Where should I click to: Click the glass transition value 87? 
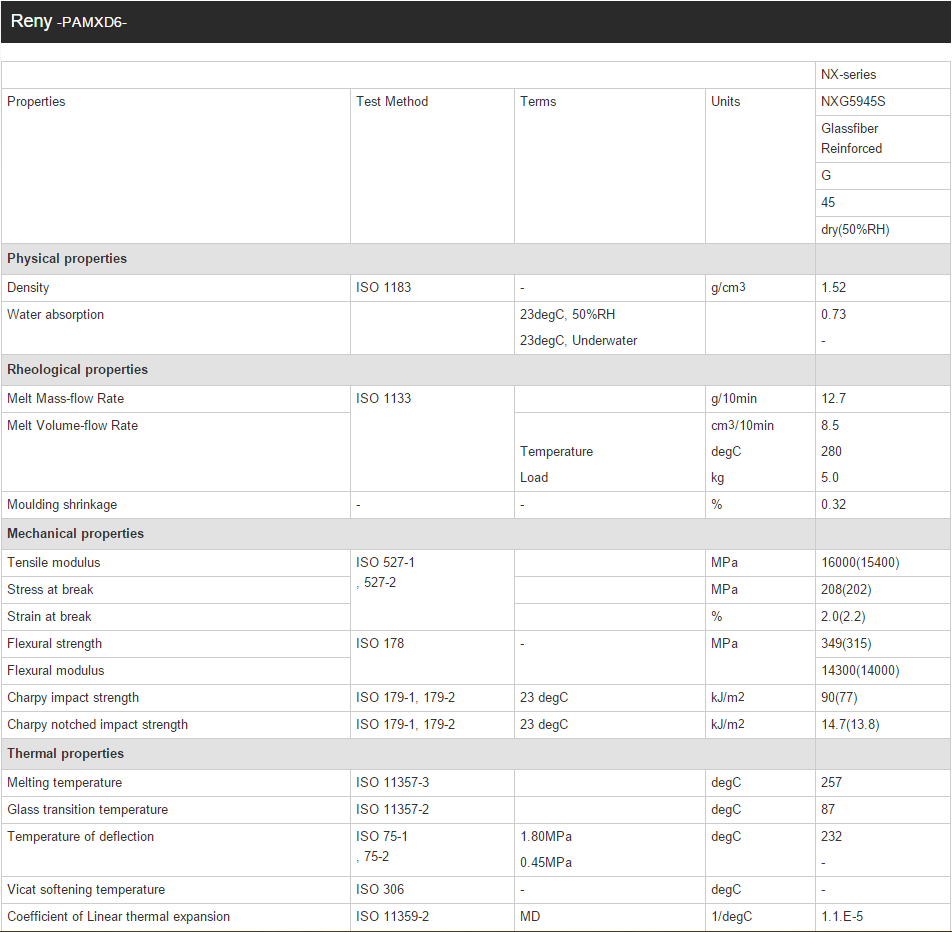pos(828,809)
